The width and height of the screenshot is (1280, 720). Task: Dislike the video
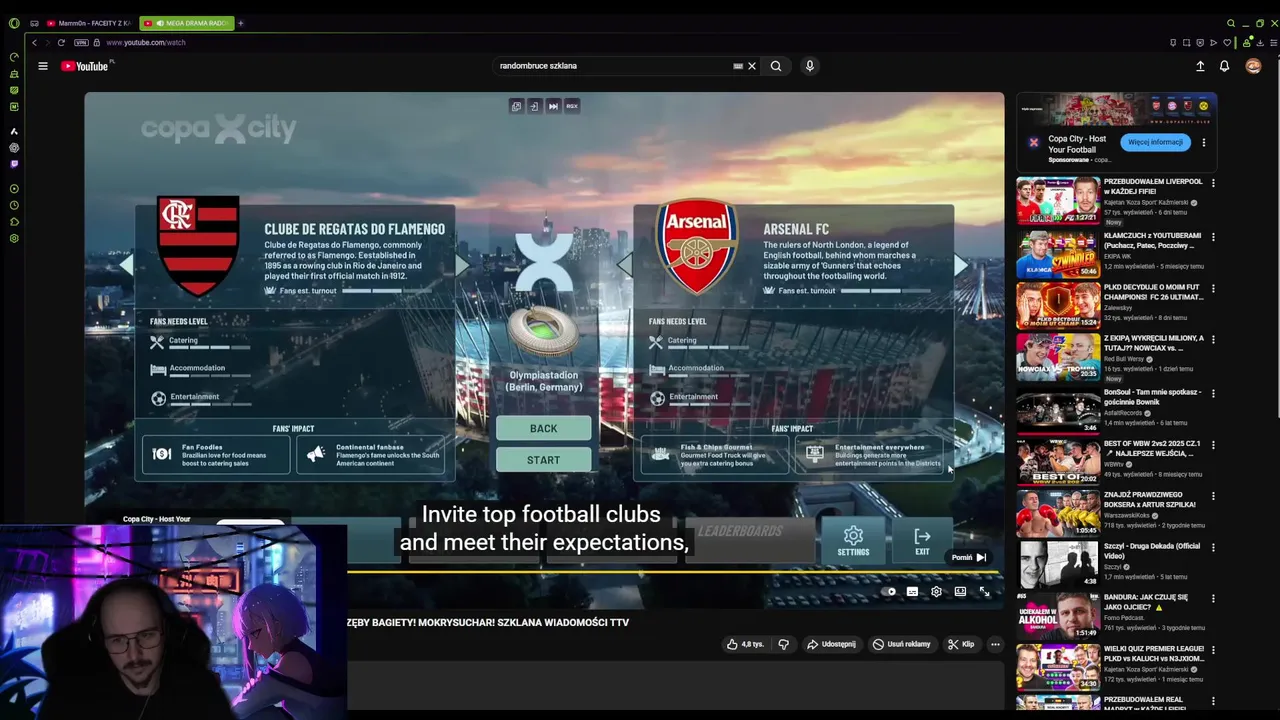783,645
